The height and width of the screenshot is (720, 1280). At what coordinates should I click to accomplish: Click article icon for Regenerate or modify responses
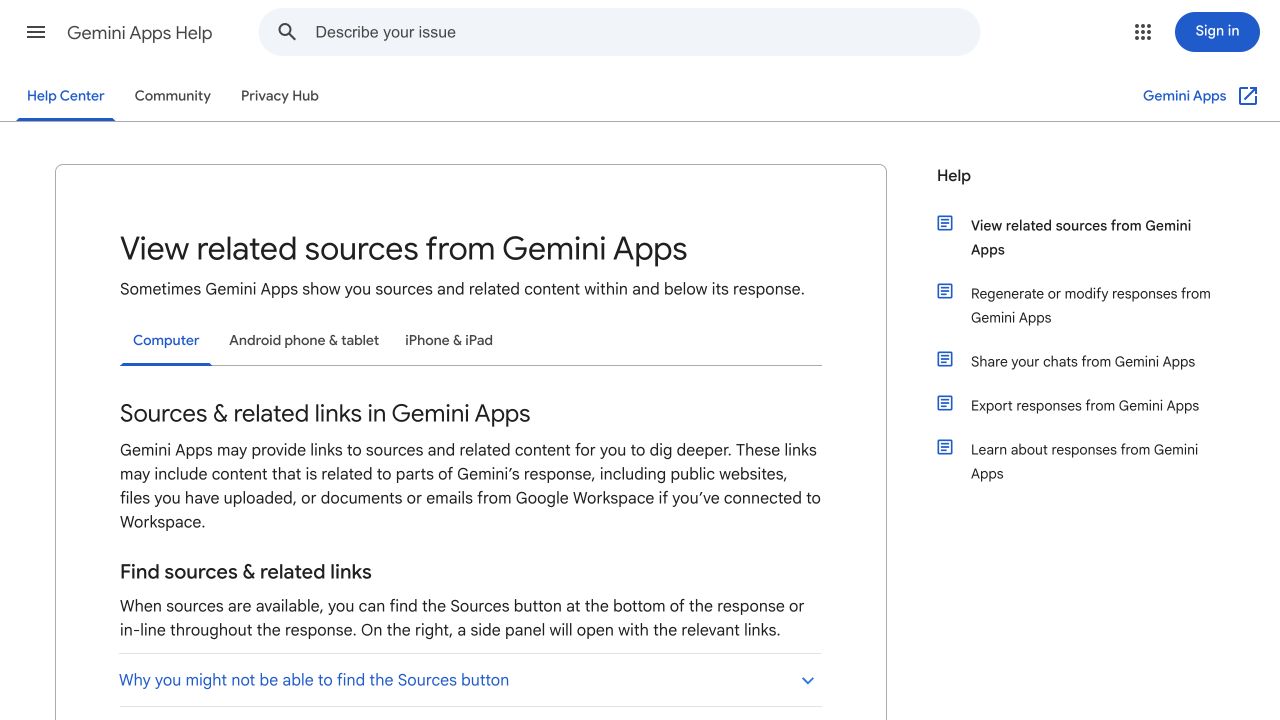[945, 291]
